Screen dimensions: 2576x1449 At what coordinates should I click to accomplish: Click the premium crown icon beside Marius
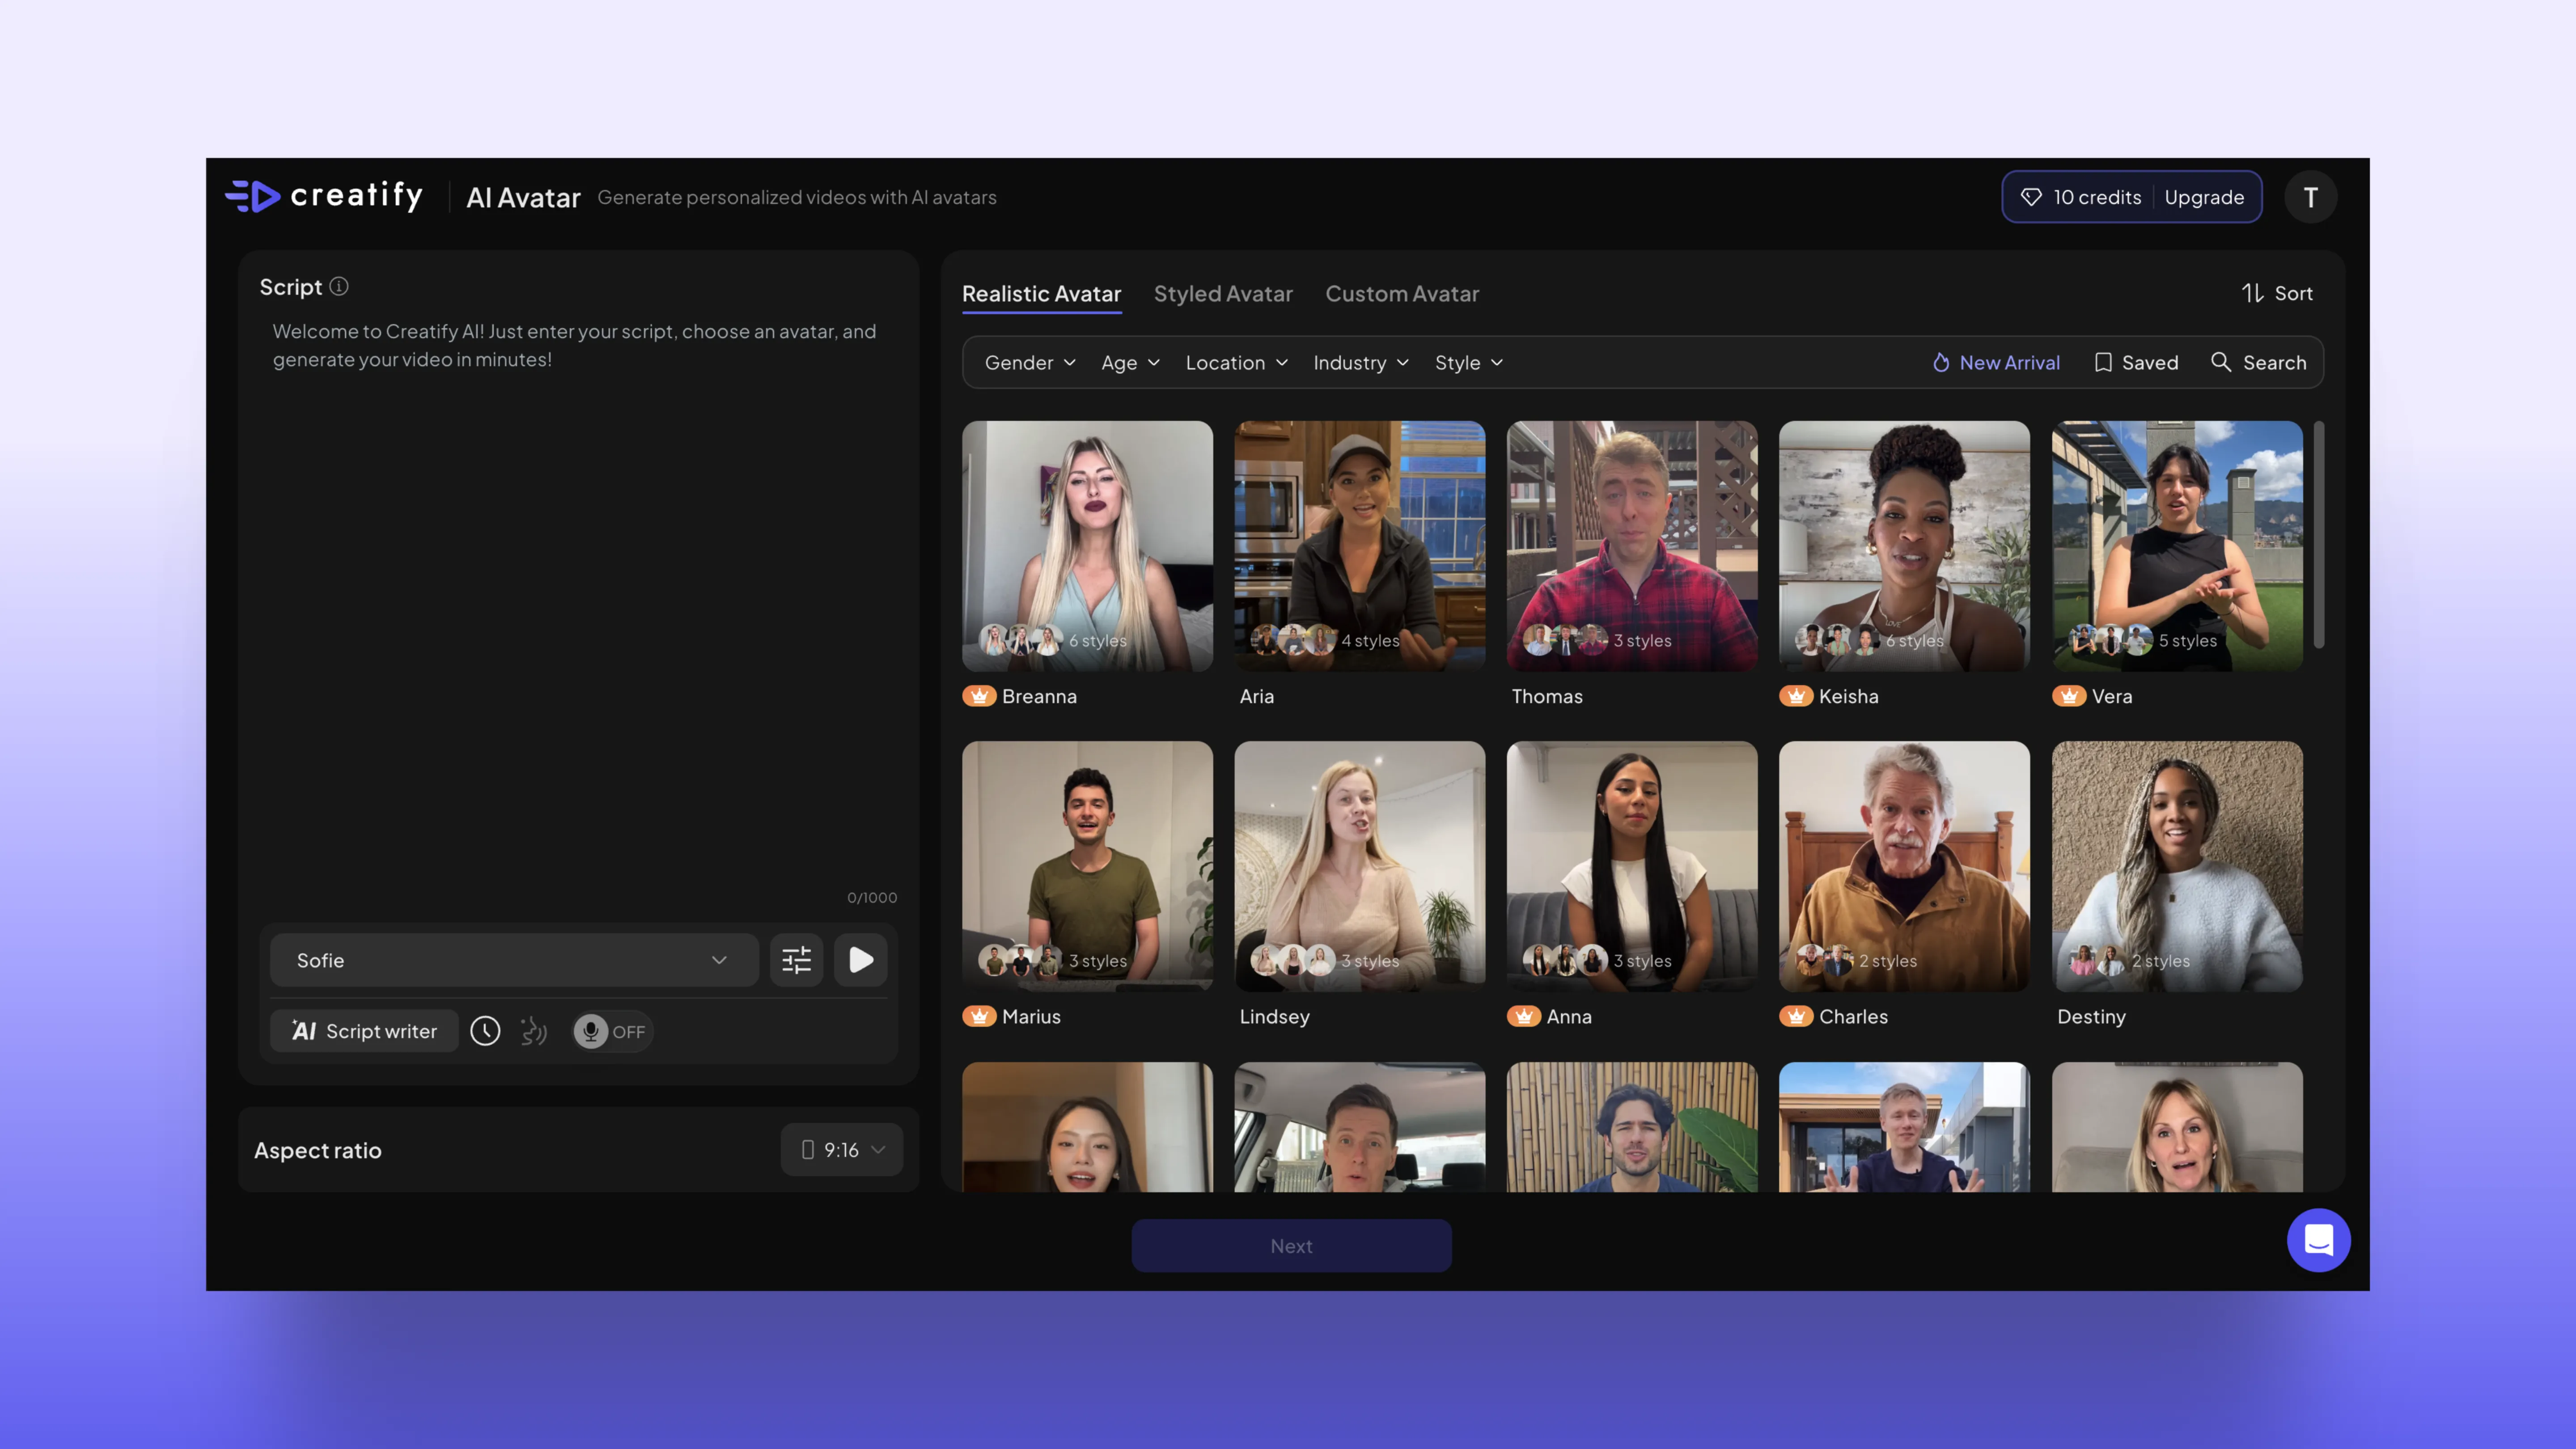[x=979, y=1016]
